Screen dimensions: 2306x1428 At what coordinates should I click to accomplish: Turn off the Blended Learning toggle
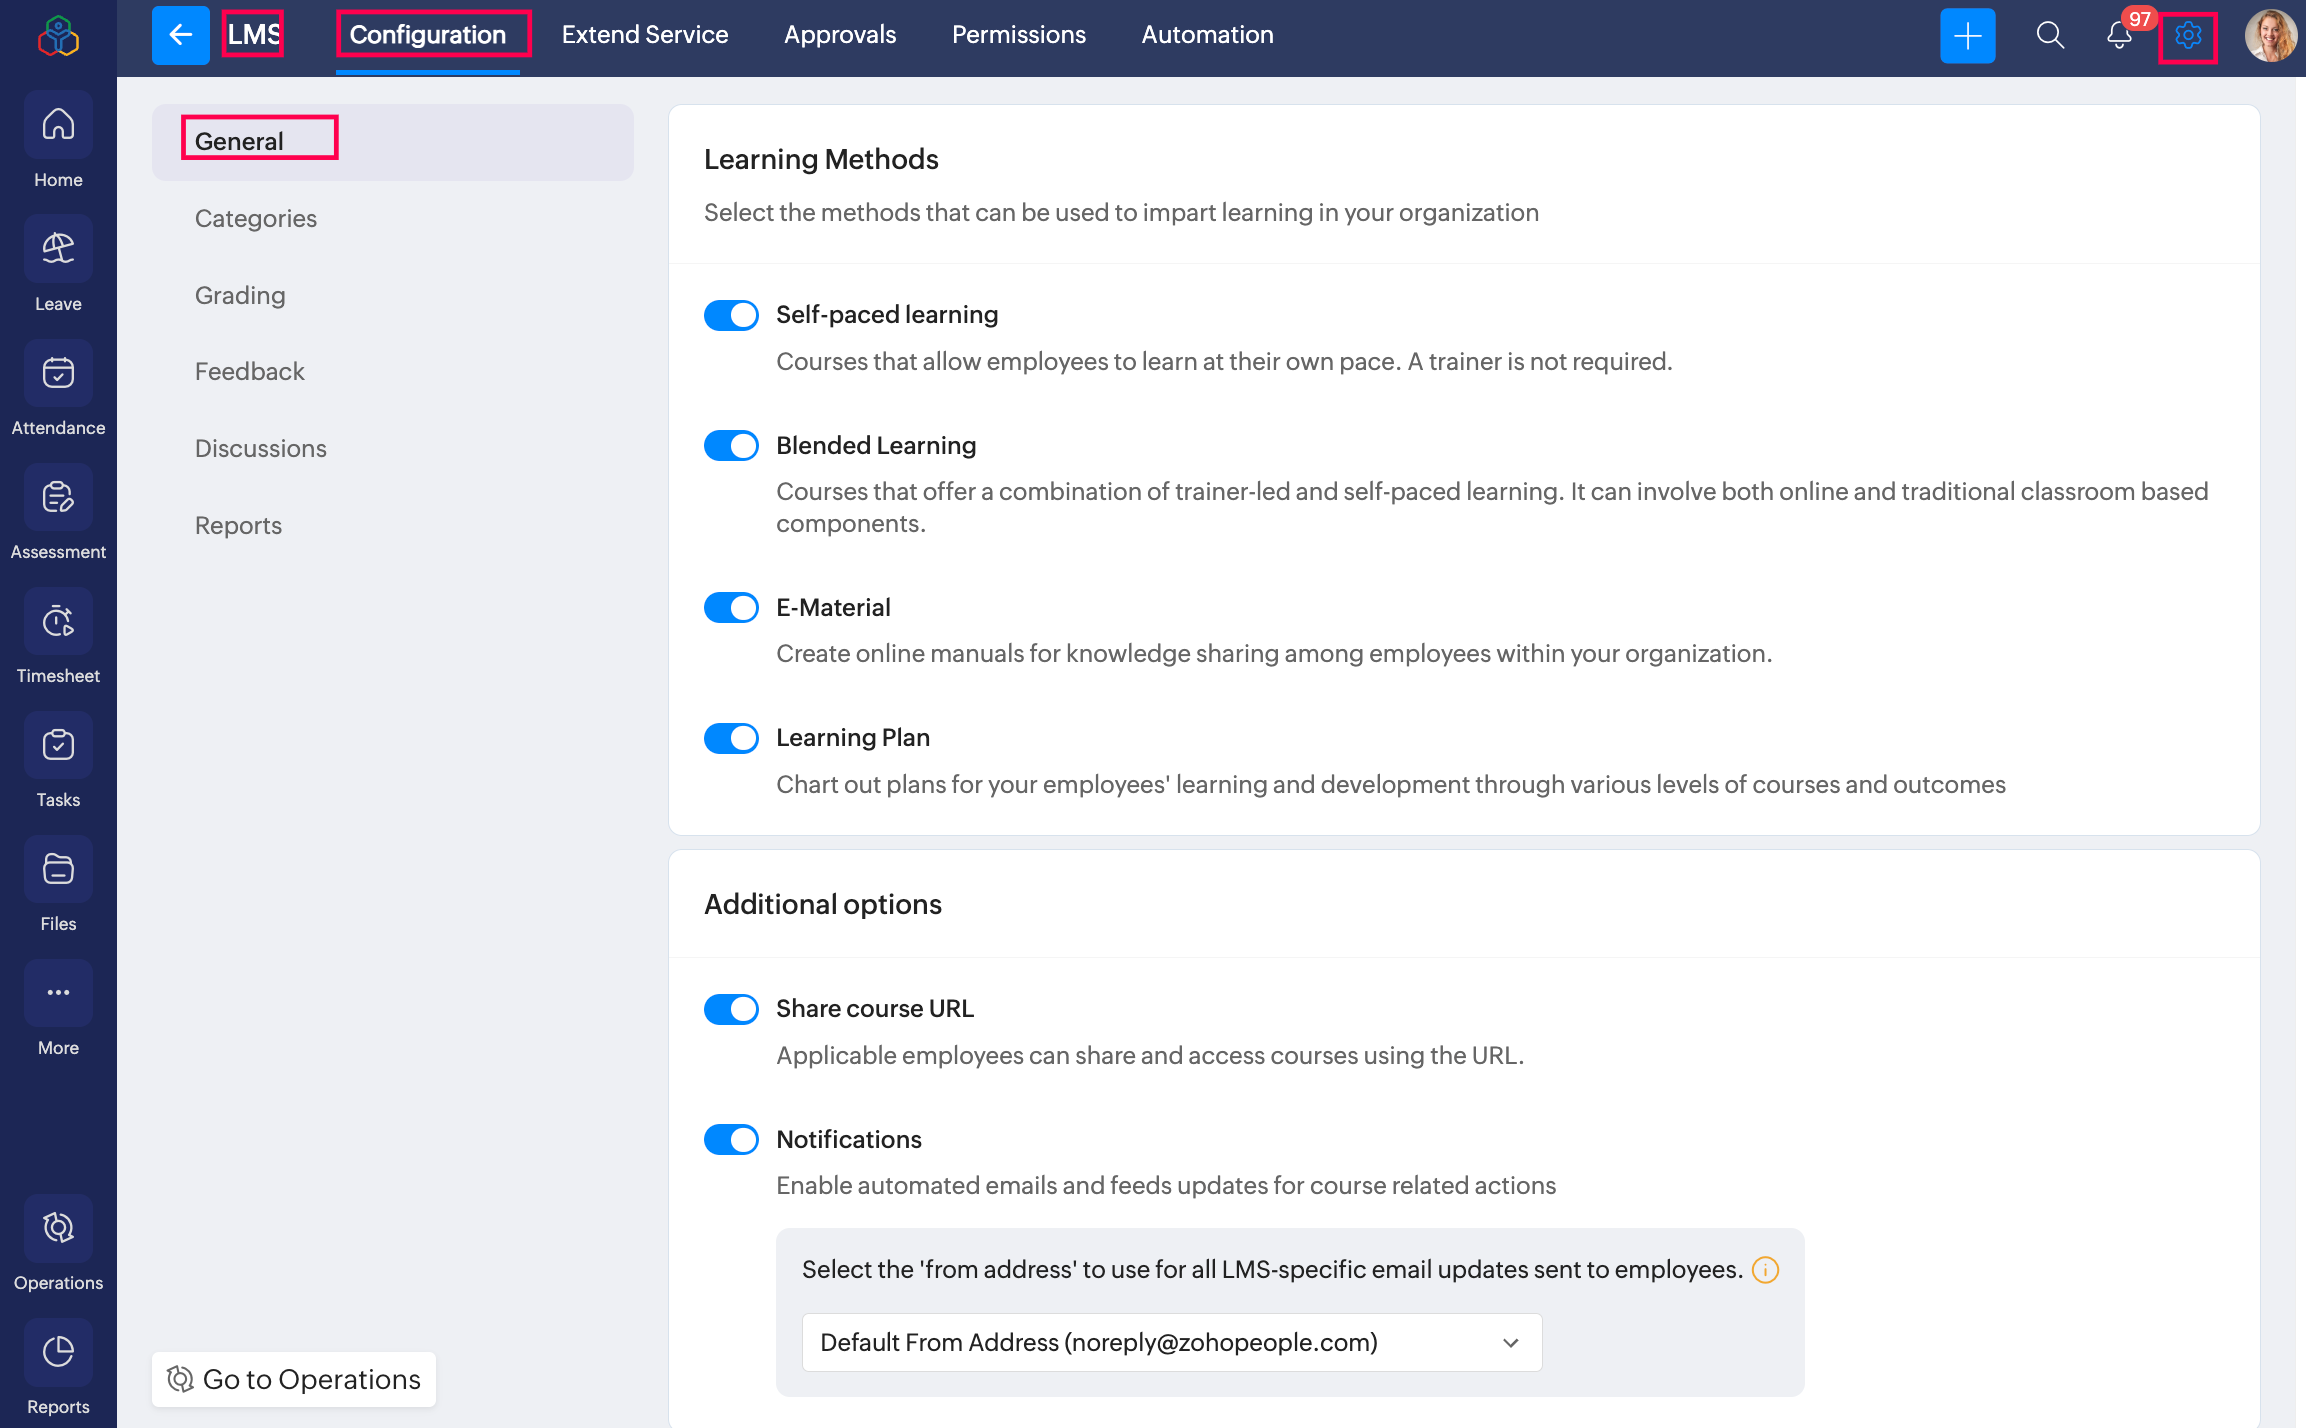[731, 446]
